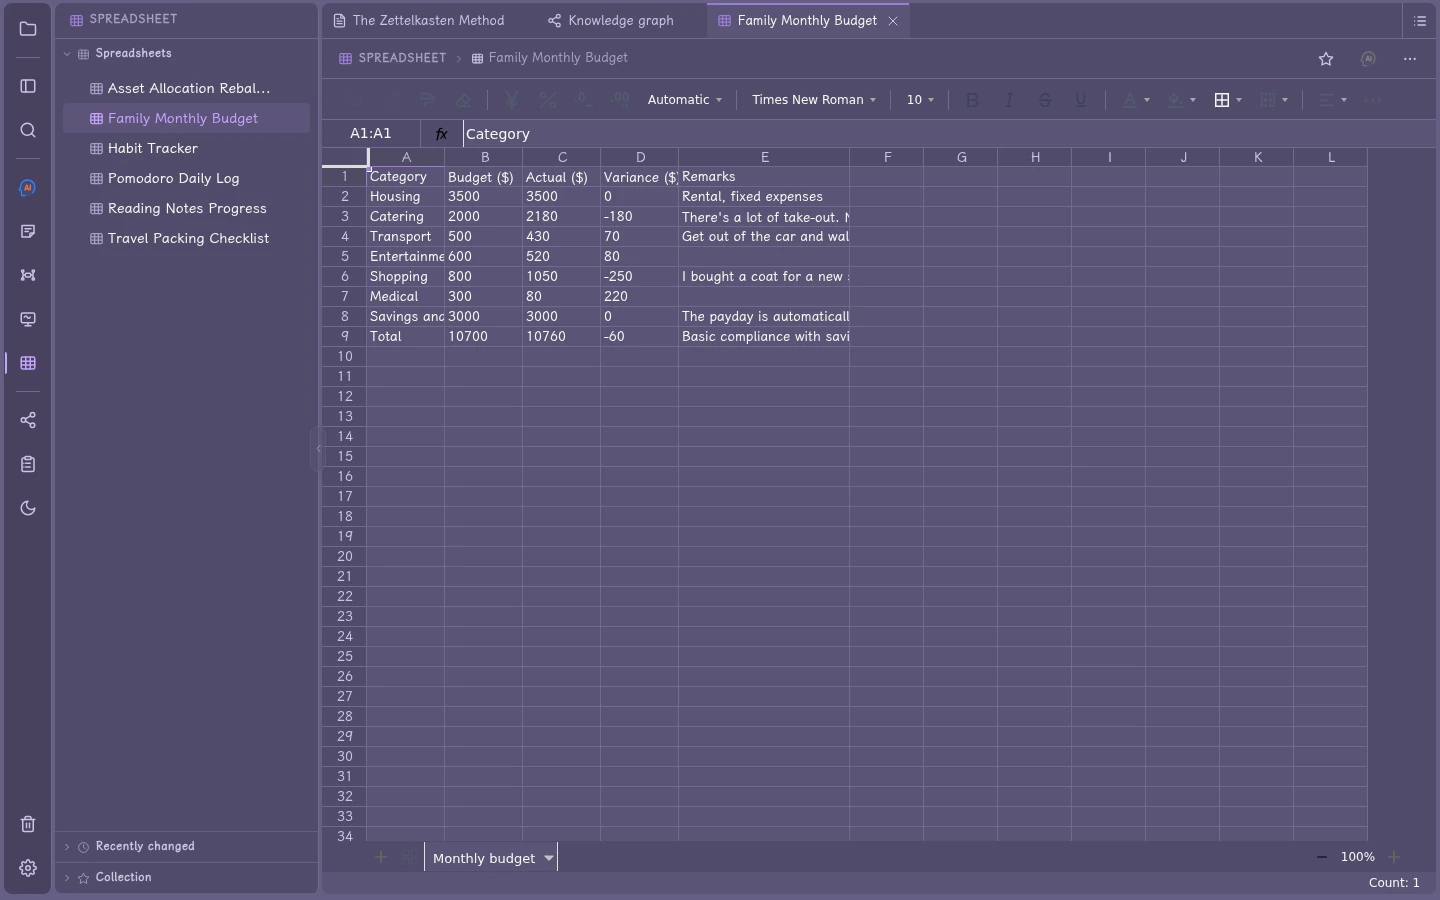
Task: Zoom out with the minus icon
Action: coord(1322,857)
